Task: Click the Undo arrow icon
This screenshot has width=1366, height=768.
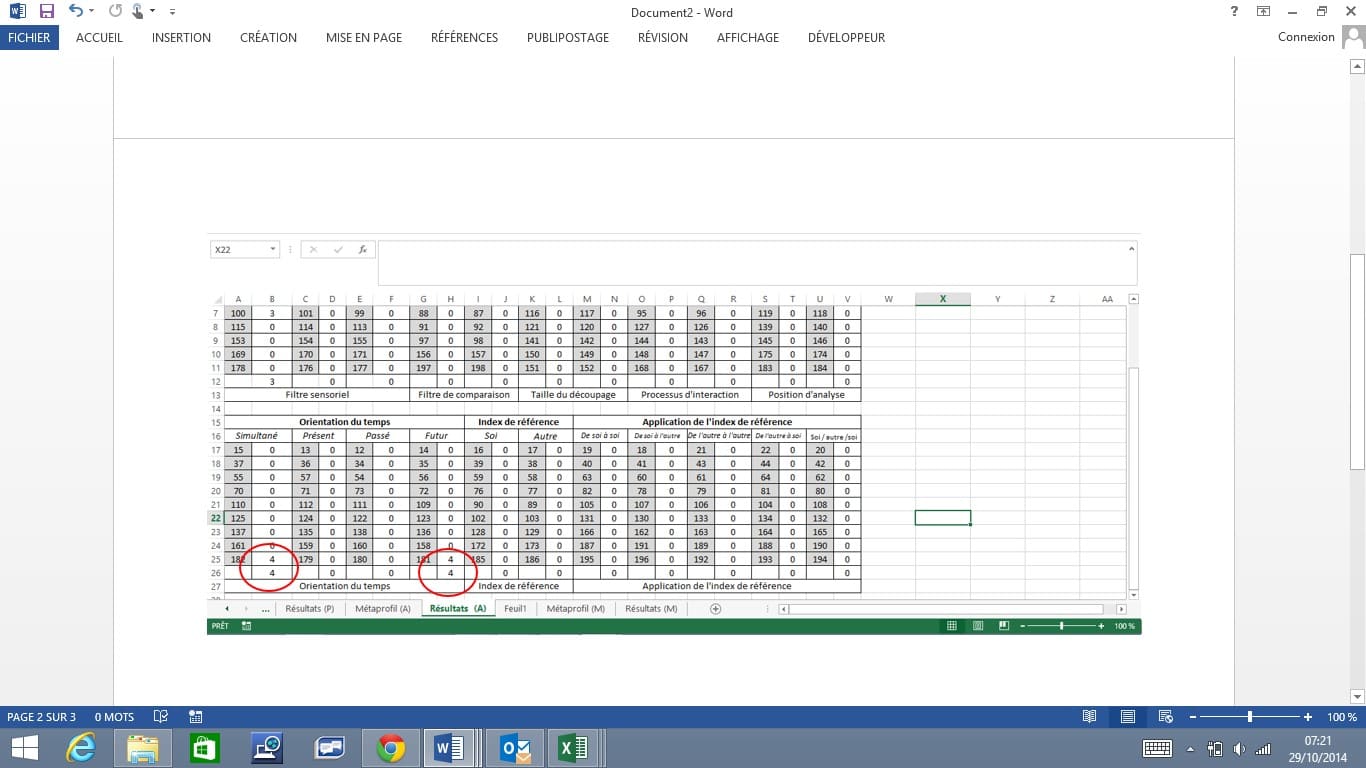Action: (75, 12)
